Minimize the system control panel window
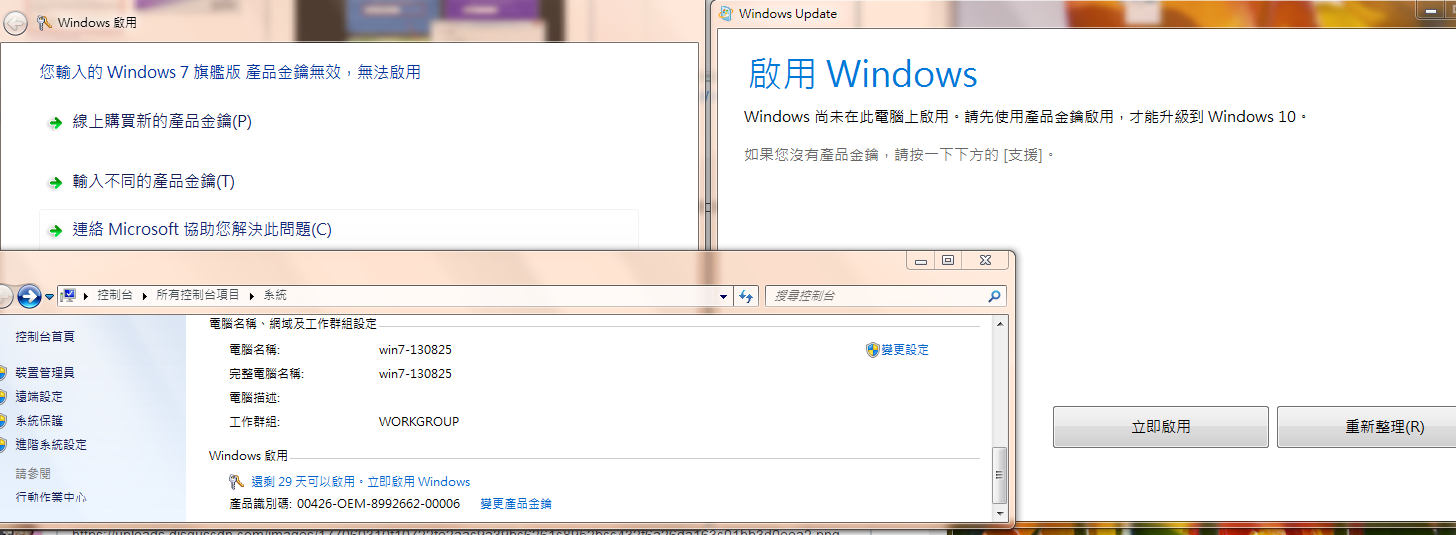The height and width of the screenshot is (535, 1456). click(x=920, y=260)
